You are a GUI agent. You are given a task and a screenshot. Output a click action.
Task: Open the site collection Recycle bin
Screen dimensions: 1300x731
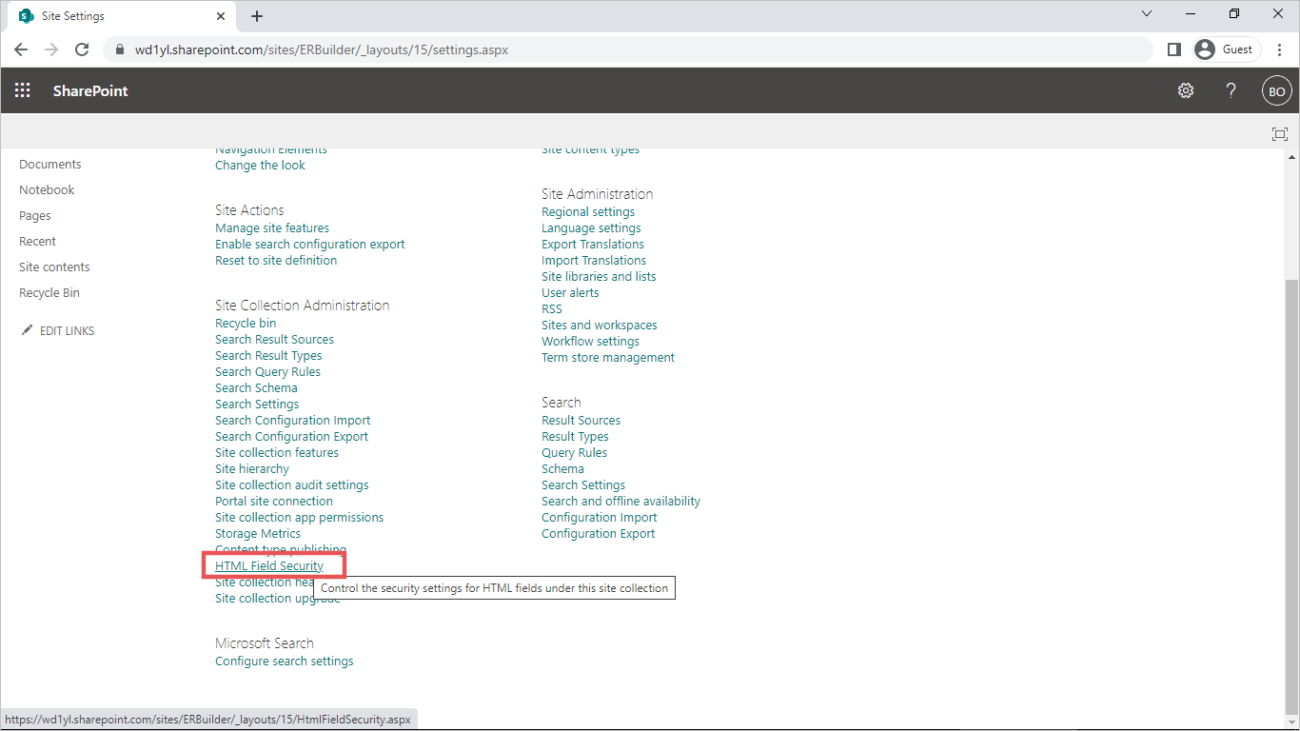(245, 322)
